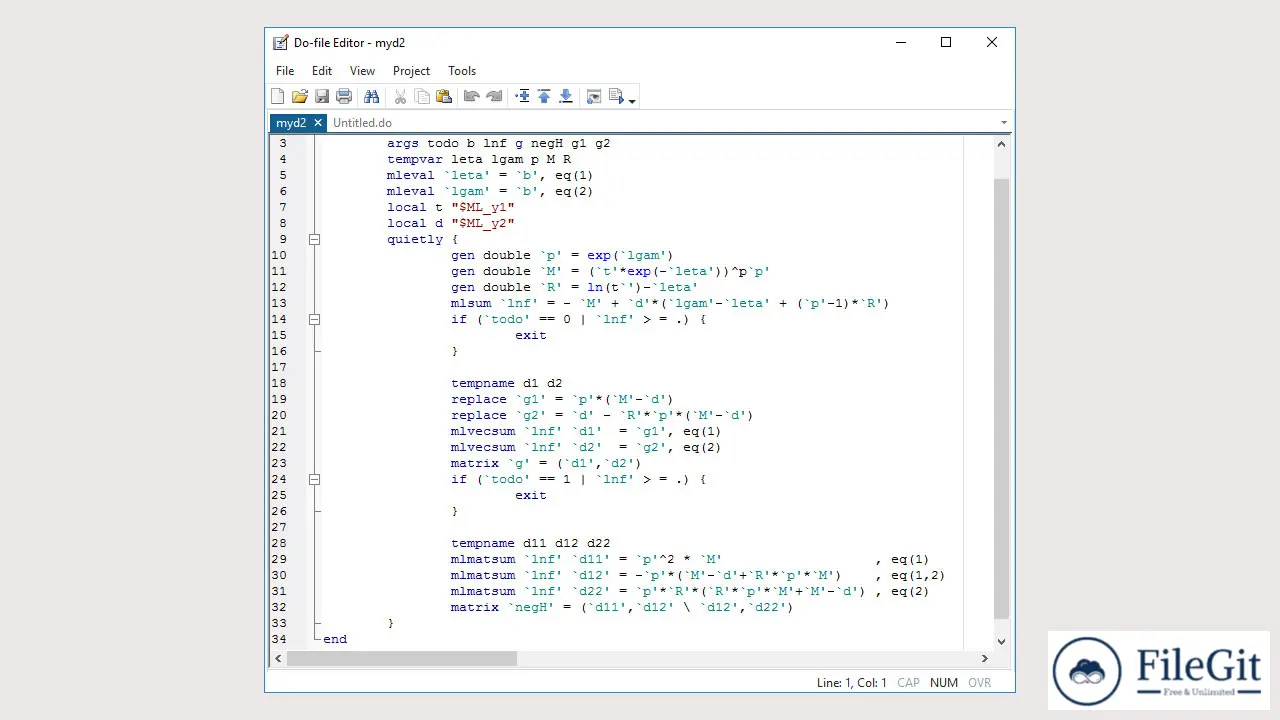This screenshot has height=720, width=1280.
Task: Click the 'exit' keyword on line 15
Action: click(531, 335)
